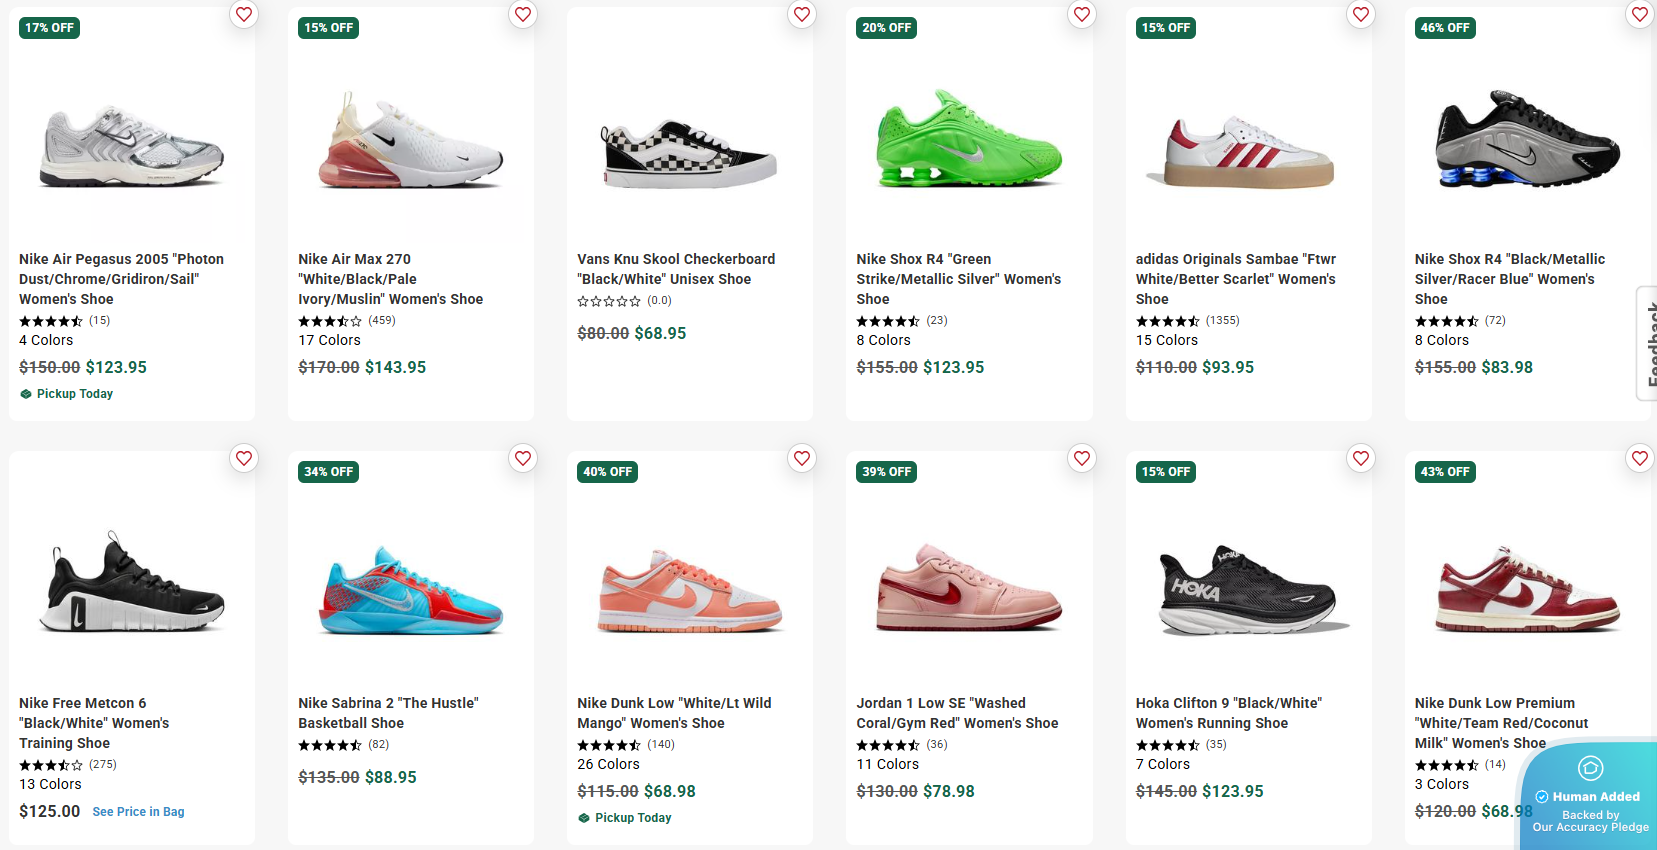Save Nike Shox R4 Green Strike via heart icon
Image resolution: width=1657 pixels, height=850 pixels.
1081,14
